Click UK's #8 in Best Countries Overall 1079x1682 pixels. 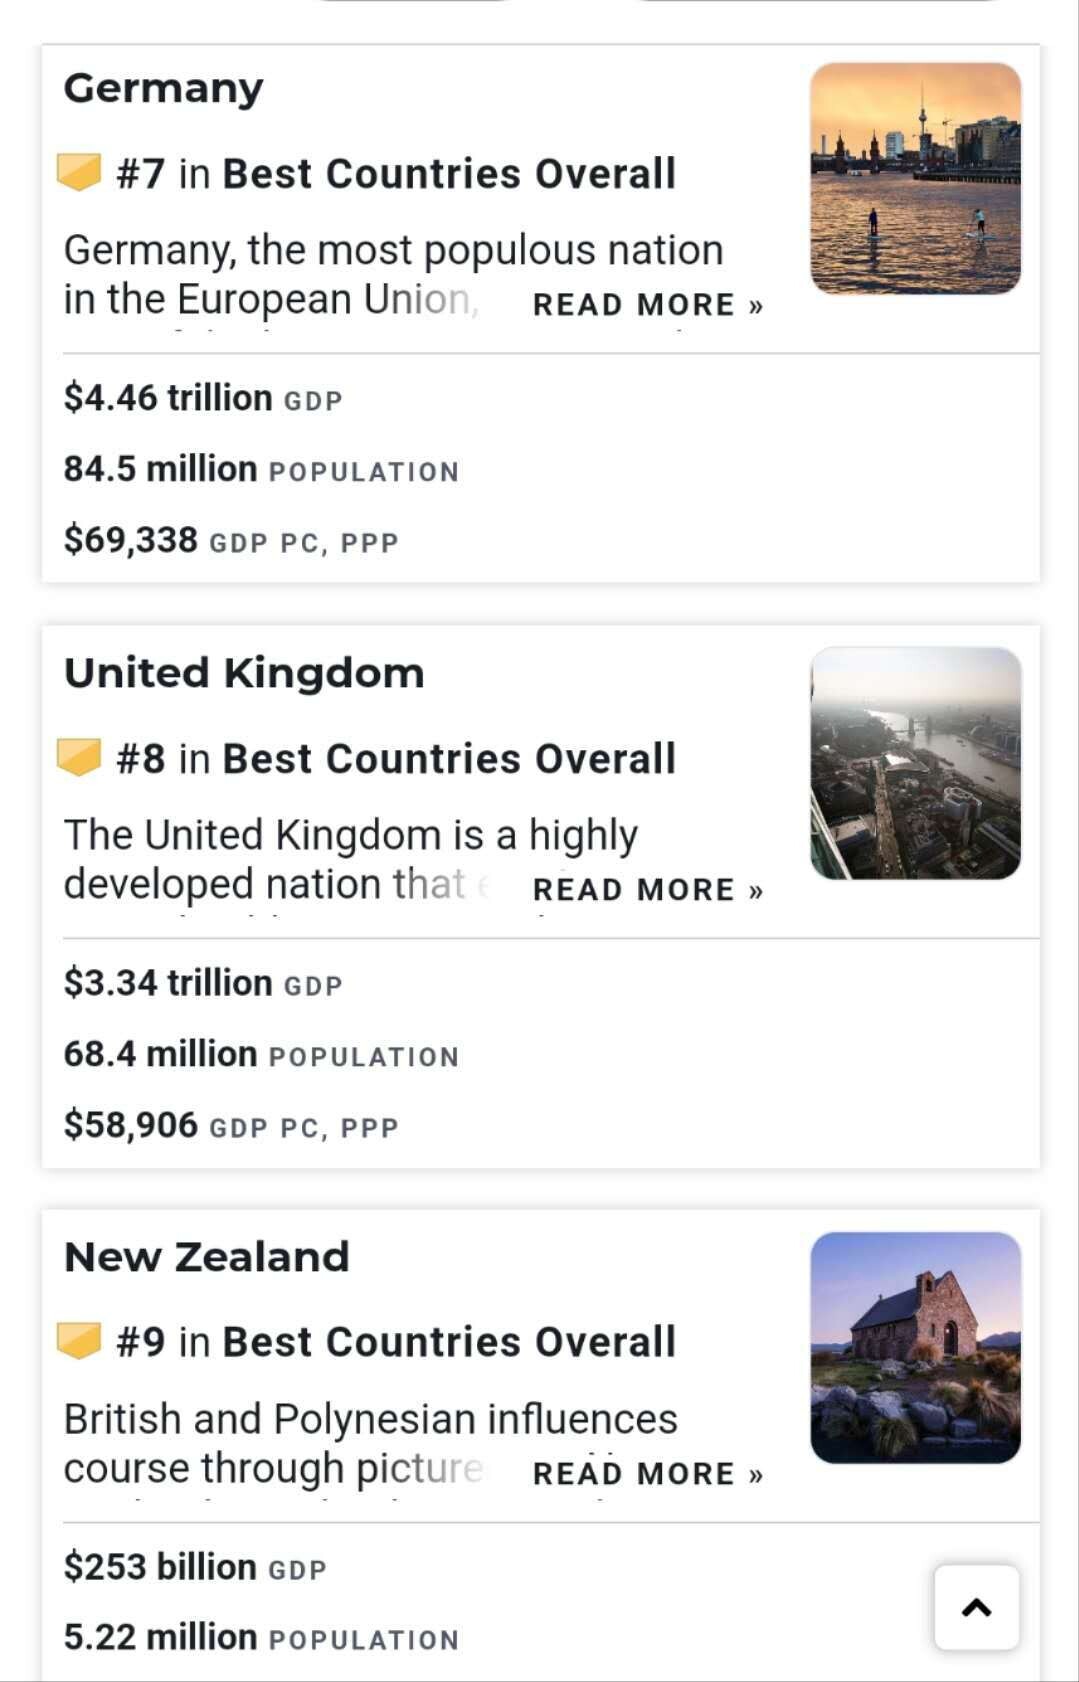click(x=396, y=759)
